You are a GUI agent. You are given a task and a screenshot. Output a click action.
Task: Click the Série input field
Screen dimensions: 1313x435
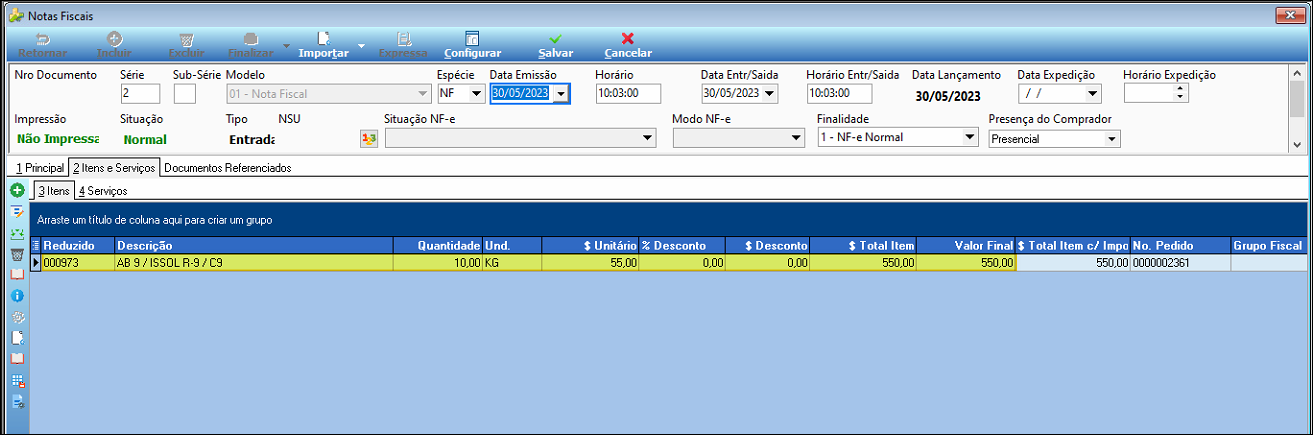(140, 94)
